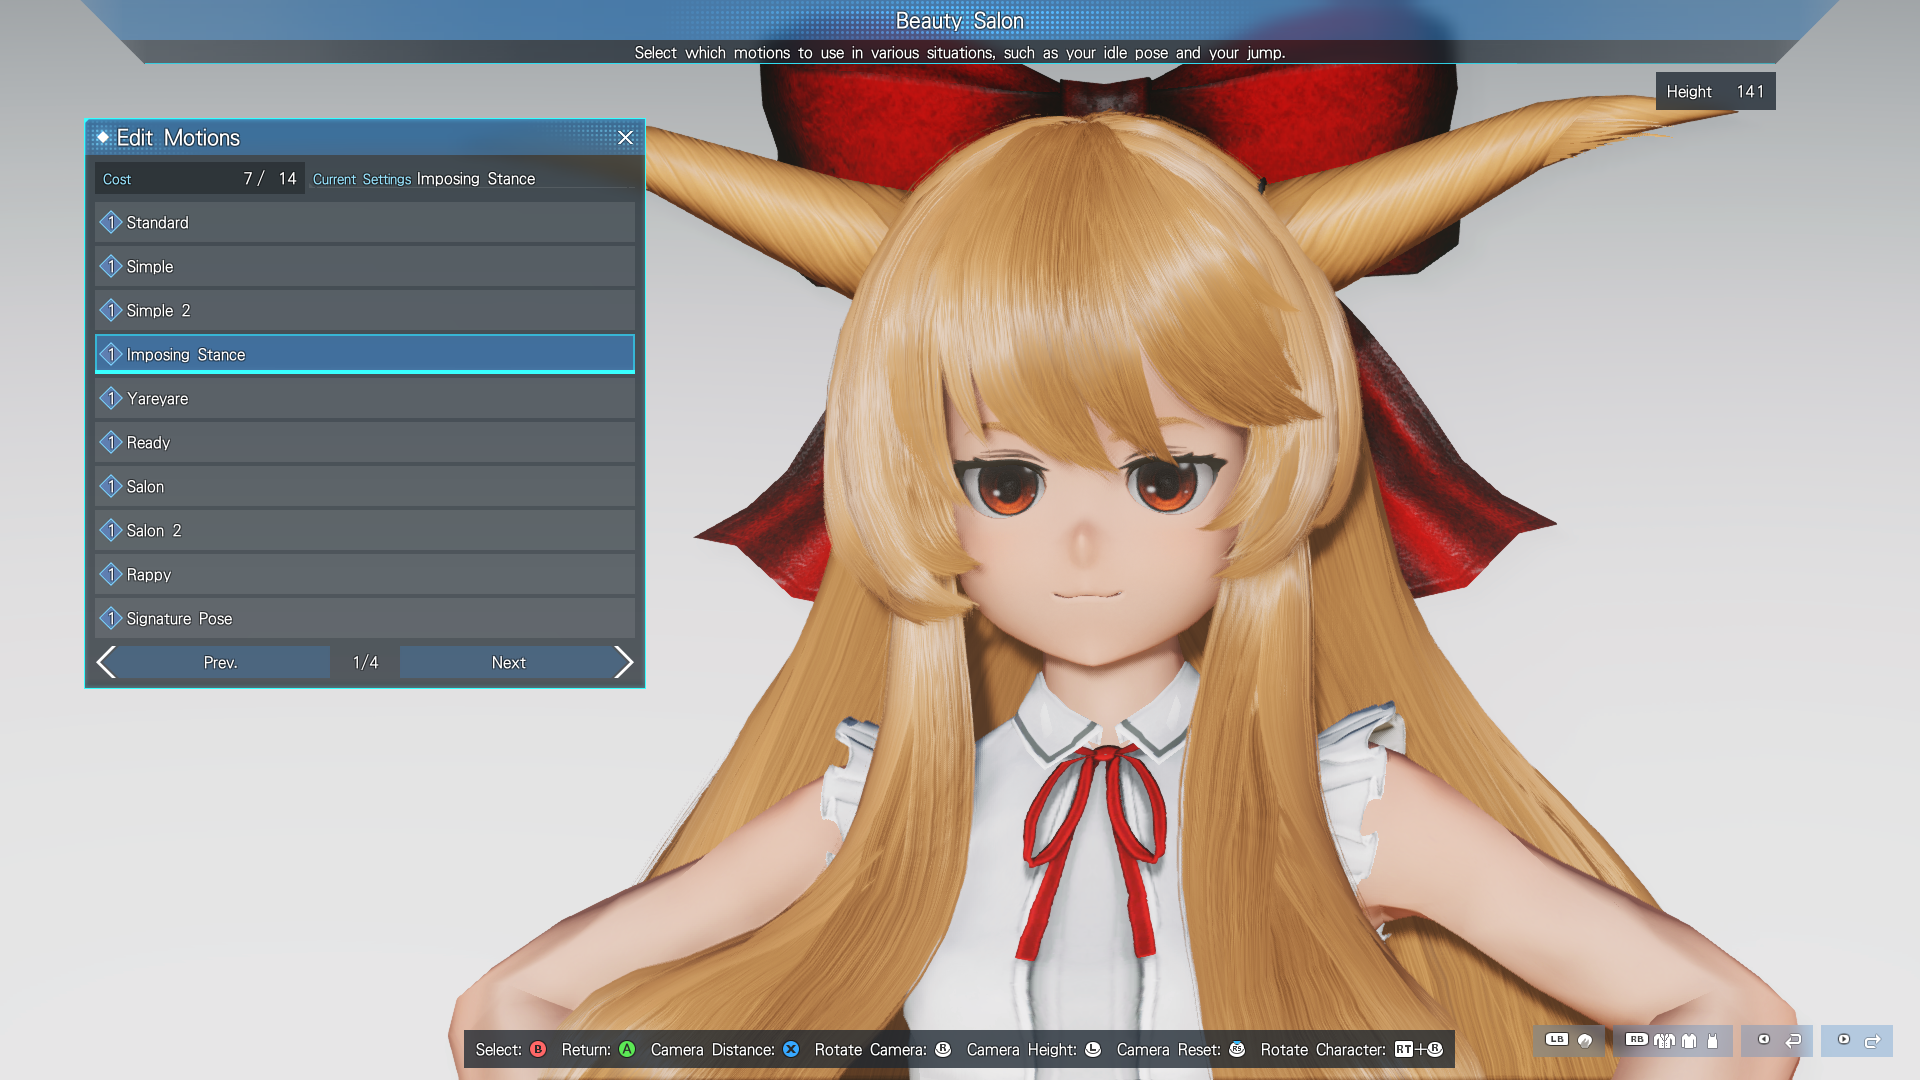Click the diamond icon beside Edit Motions title

coord(102,137)
